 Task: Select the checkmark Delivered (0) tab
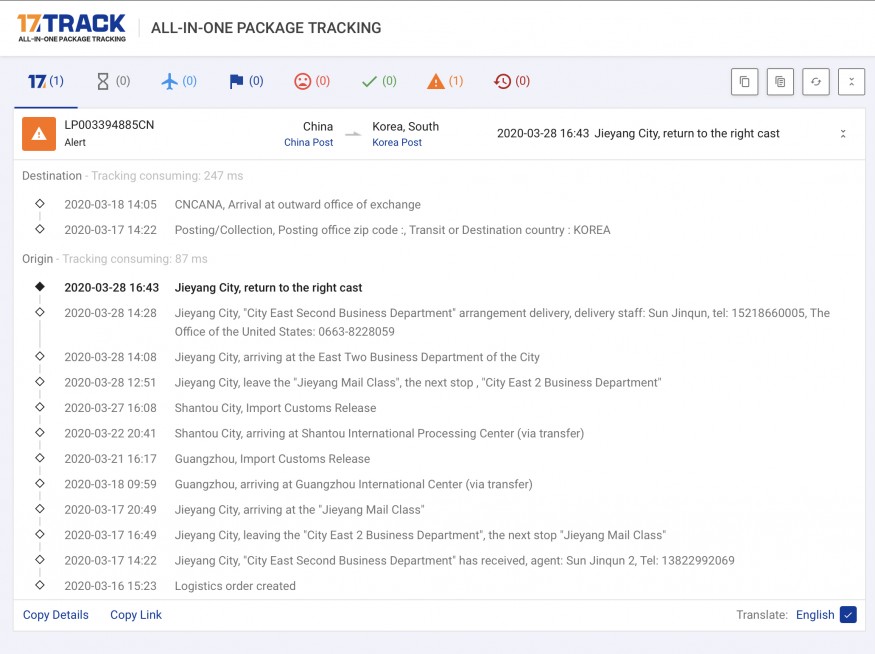[379, 81]
